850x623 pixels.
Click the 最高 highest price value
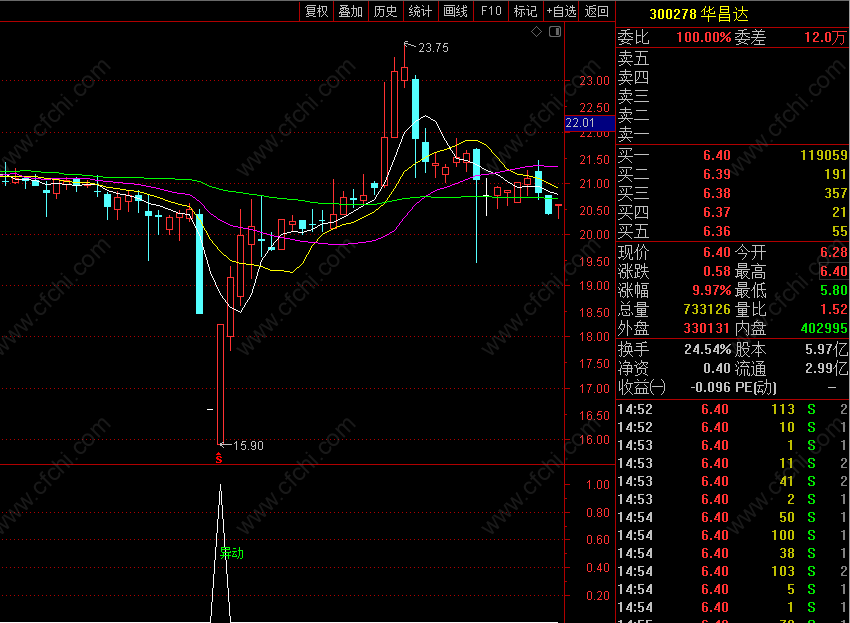pyautogui.click(x=834, y=272)
